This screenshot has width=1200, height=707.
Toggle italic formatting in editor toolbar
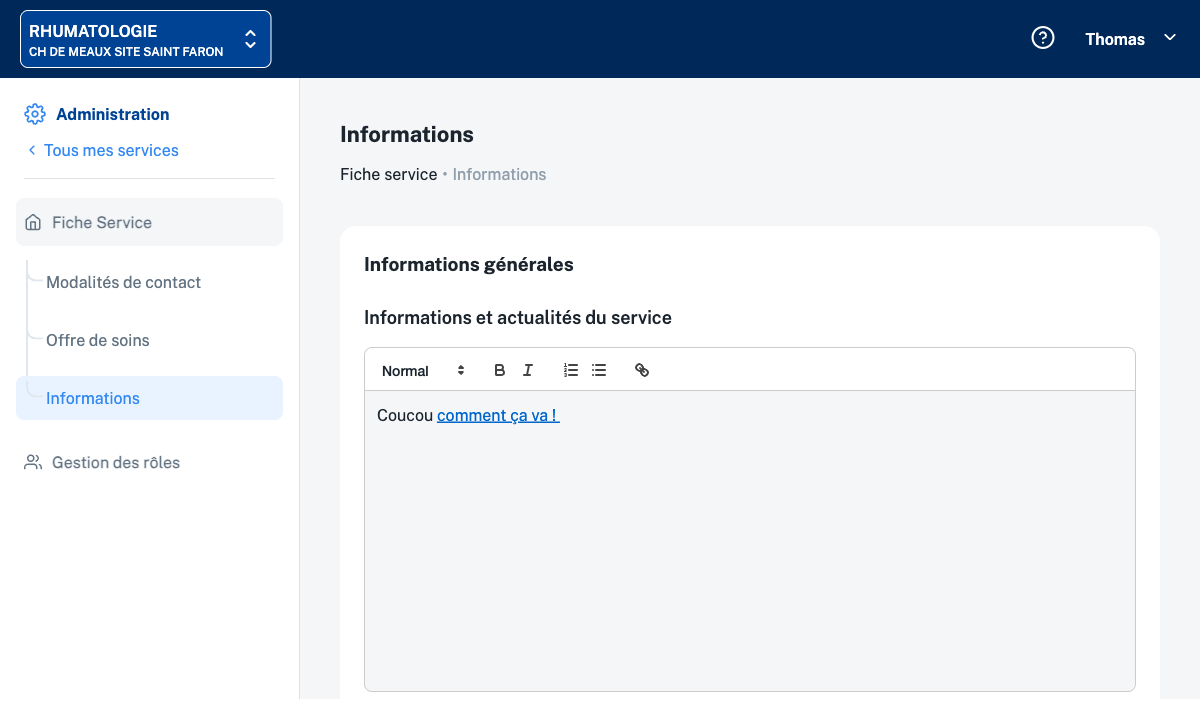528,370
